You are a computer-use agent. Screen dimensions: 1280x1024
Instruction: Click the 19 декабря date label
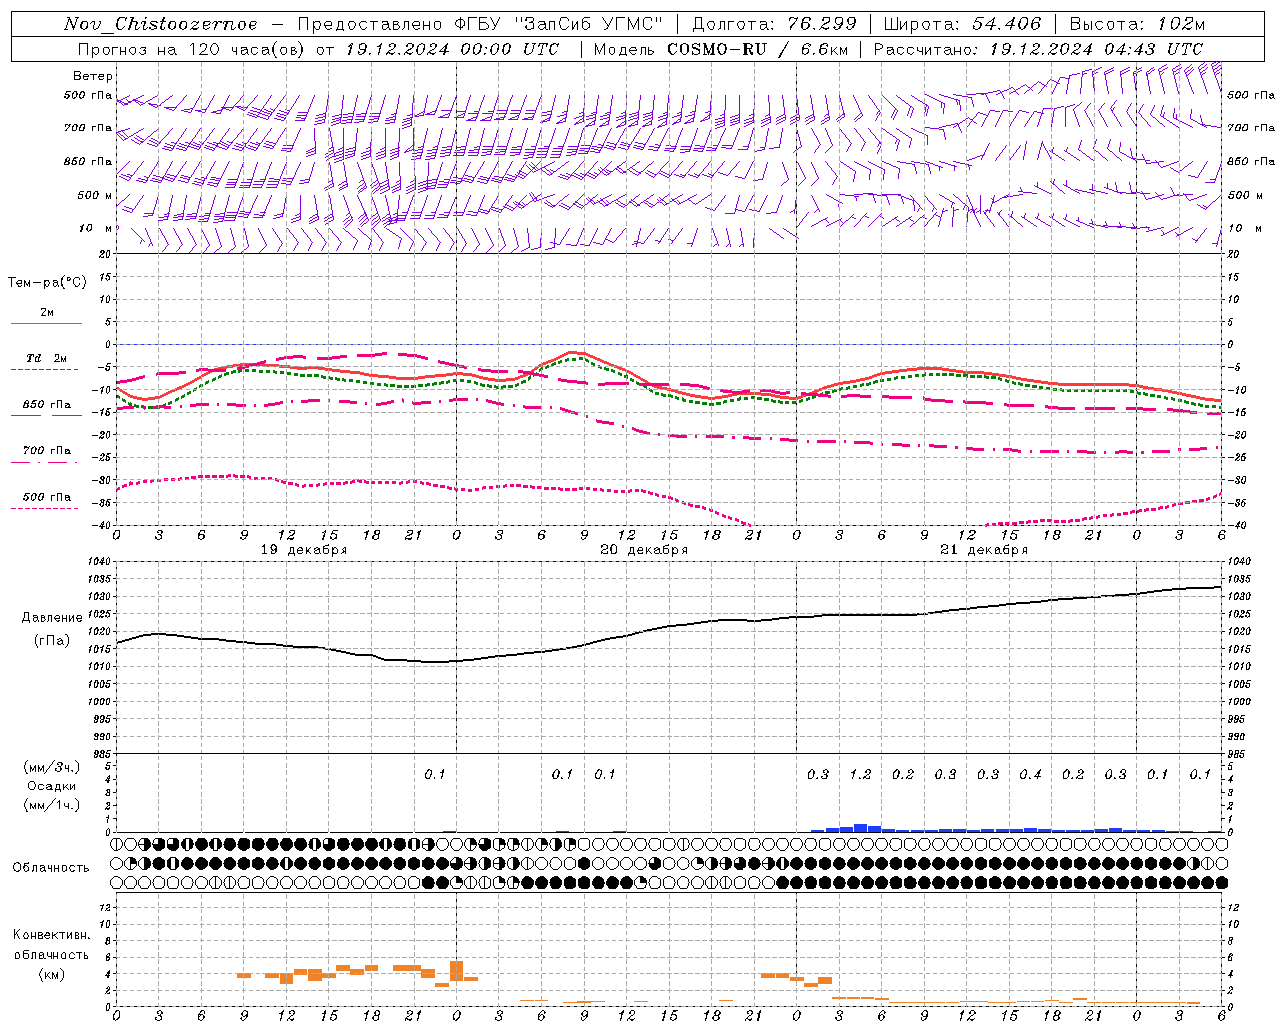pyautogui.click(x=304, y=550)
